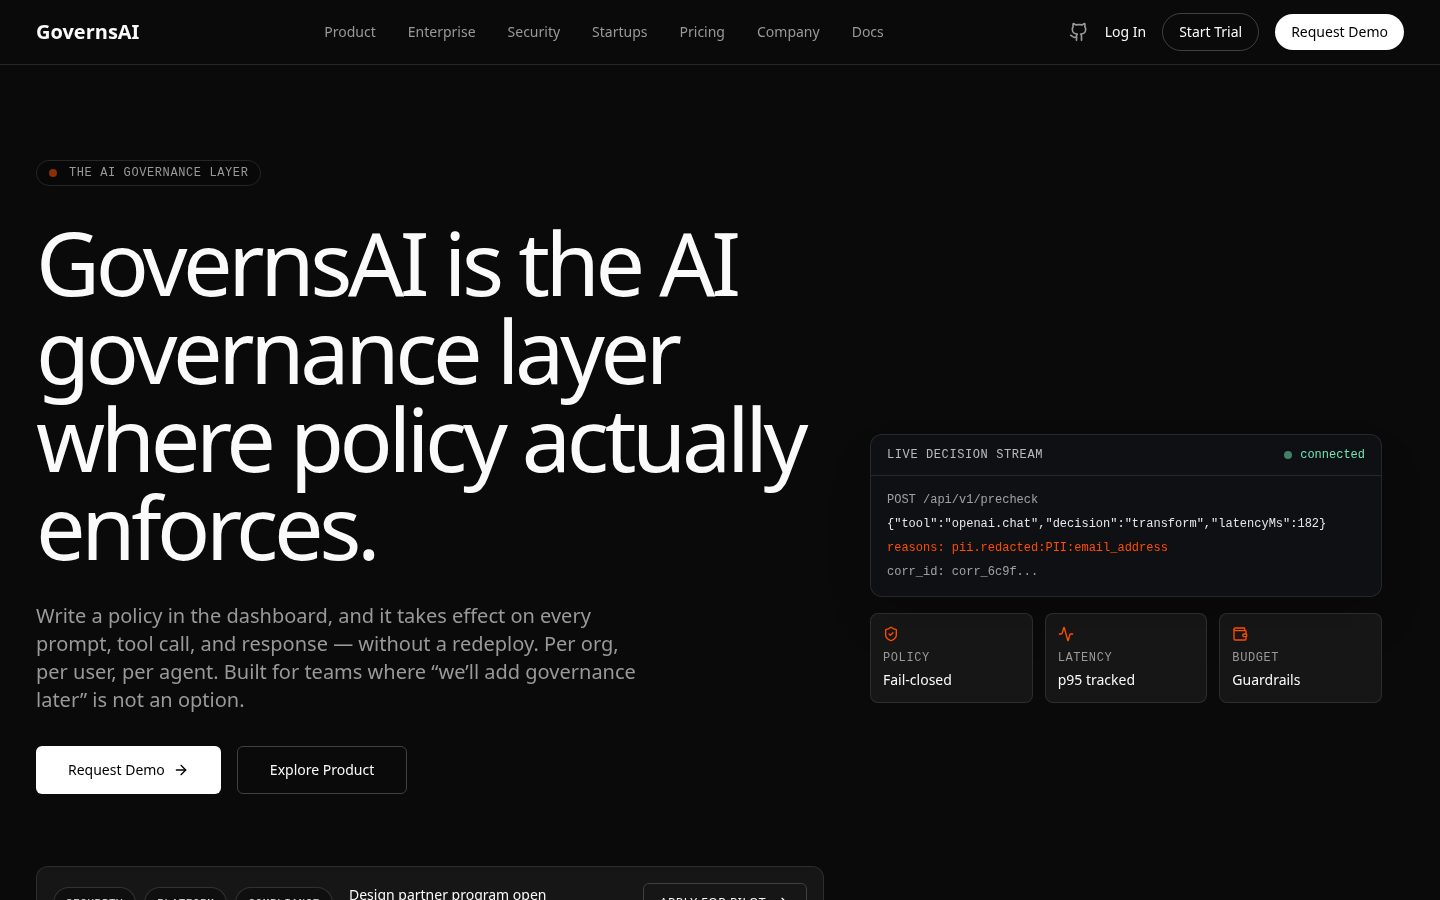Viewport: 1440px width, 900px height.
Task: Open the GitHub icon link
Action: (x=1078, y=32)
